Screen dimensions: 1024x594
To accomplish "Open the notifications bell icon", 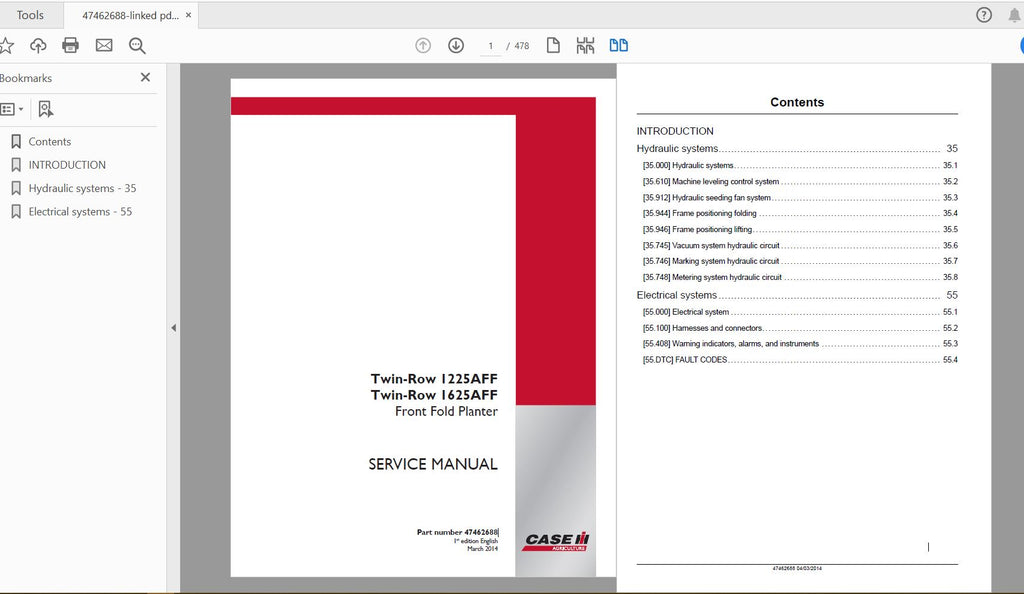I will (x=1014, y=15).
